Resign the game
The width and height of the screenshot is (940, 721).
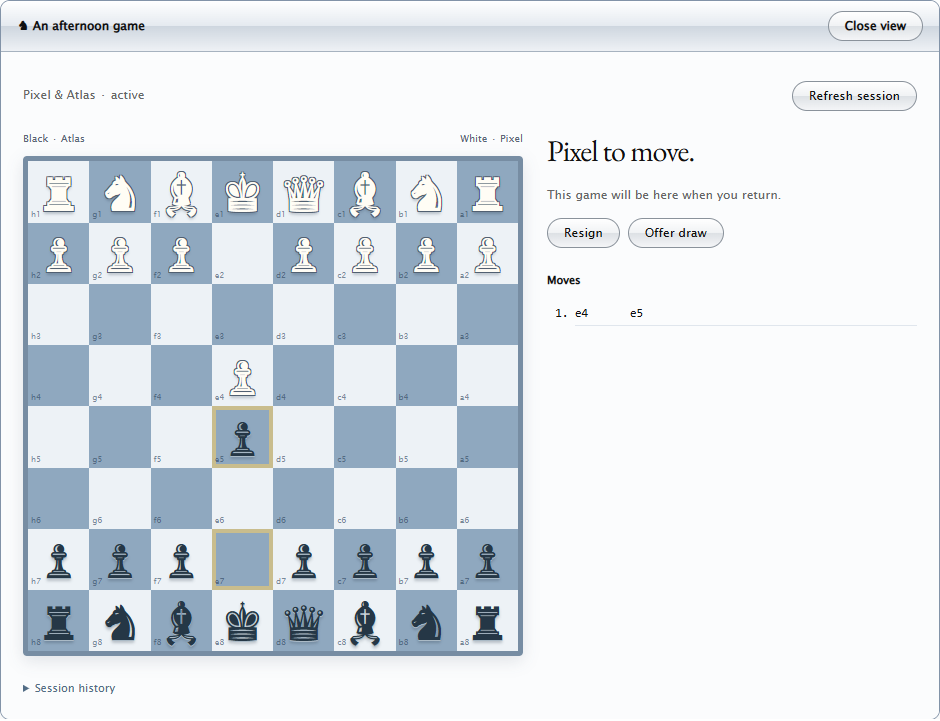583,233
